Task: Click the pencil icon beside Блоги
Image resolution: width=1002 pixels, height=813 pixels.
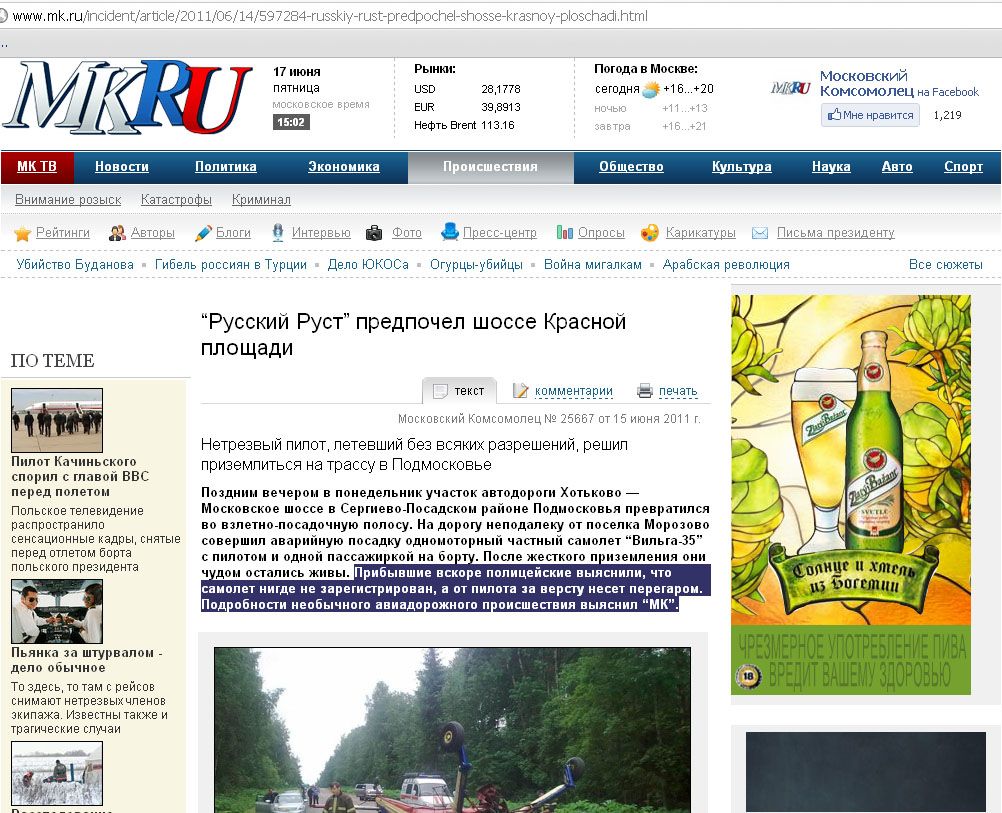Action: click(x=203, y=233)
